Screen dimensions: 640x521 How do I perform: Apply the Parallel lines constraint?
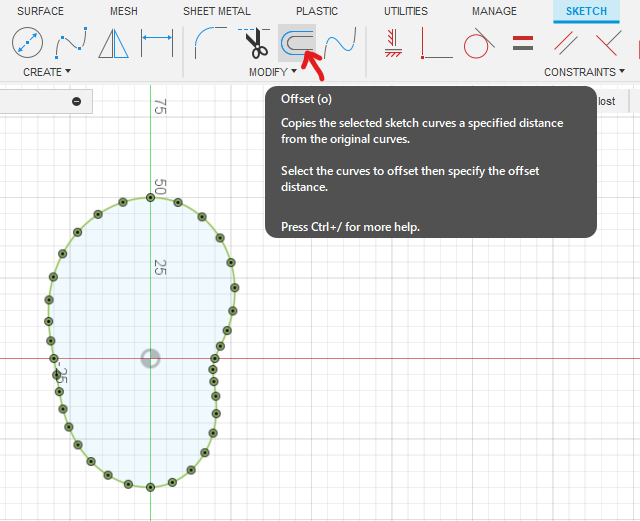[x=567, y=44]
